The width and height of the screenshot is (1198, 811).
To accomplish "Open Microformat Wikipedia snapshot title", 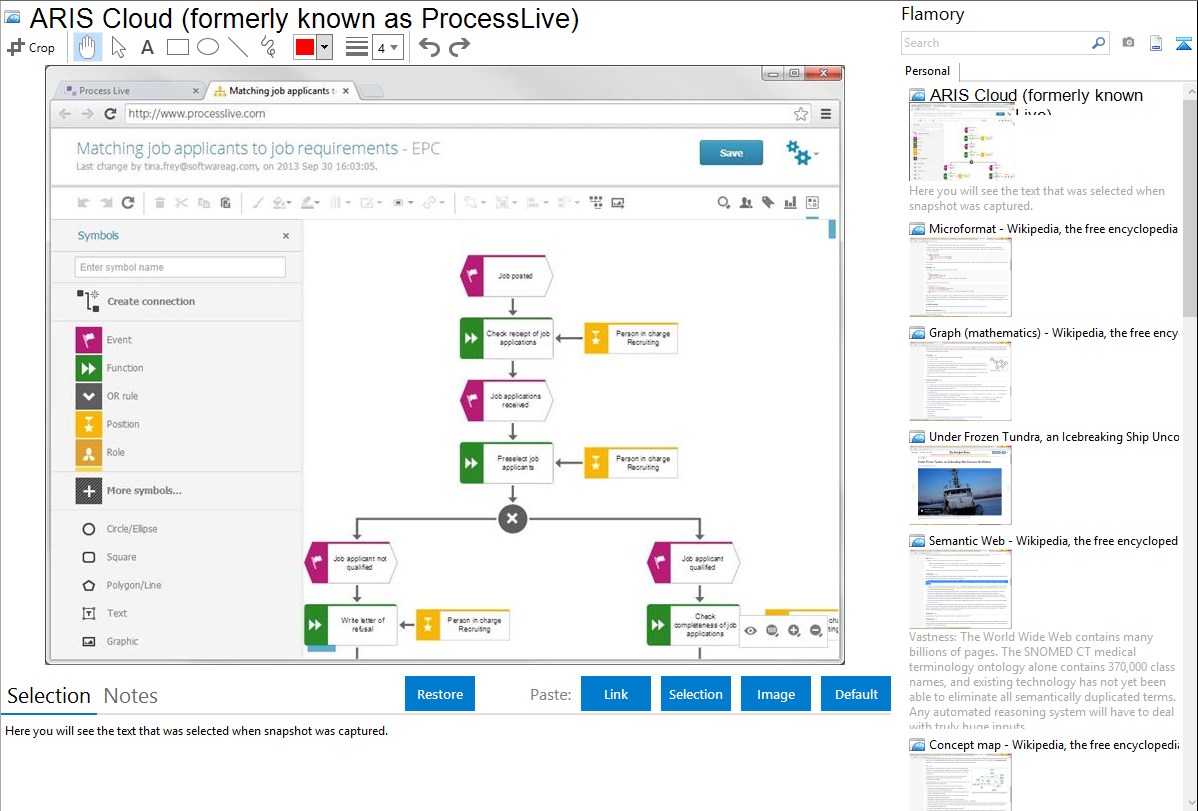I will 1053,229.
